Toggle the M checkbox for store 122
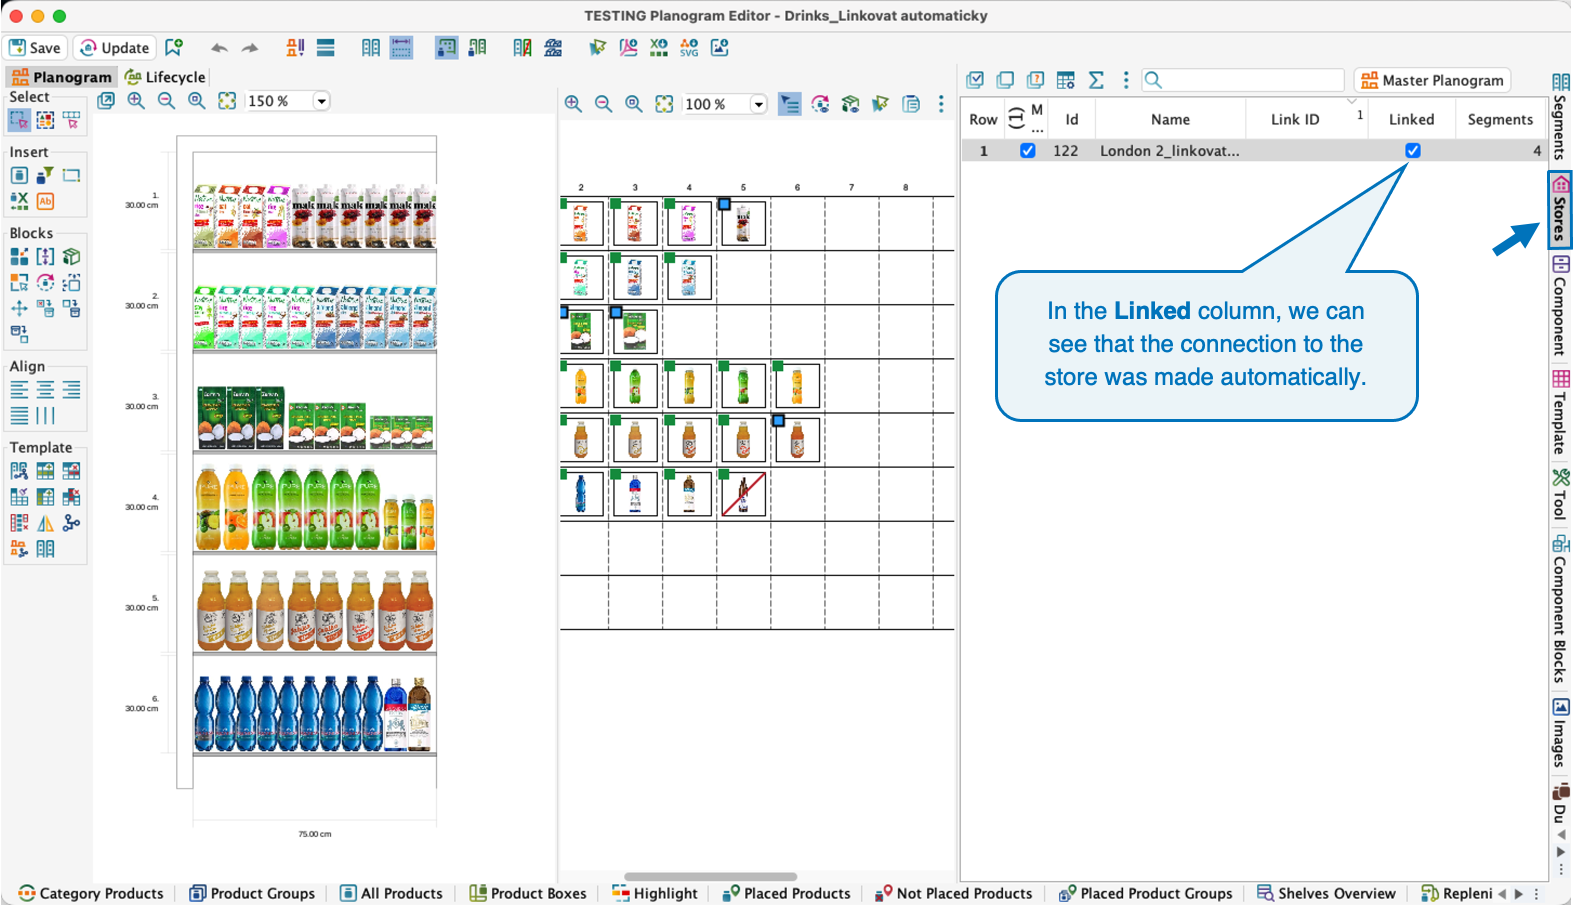The height and width of the screenshot is (906, 1574). pos(1027,151)
